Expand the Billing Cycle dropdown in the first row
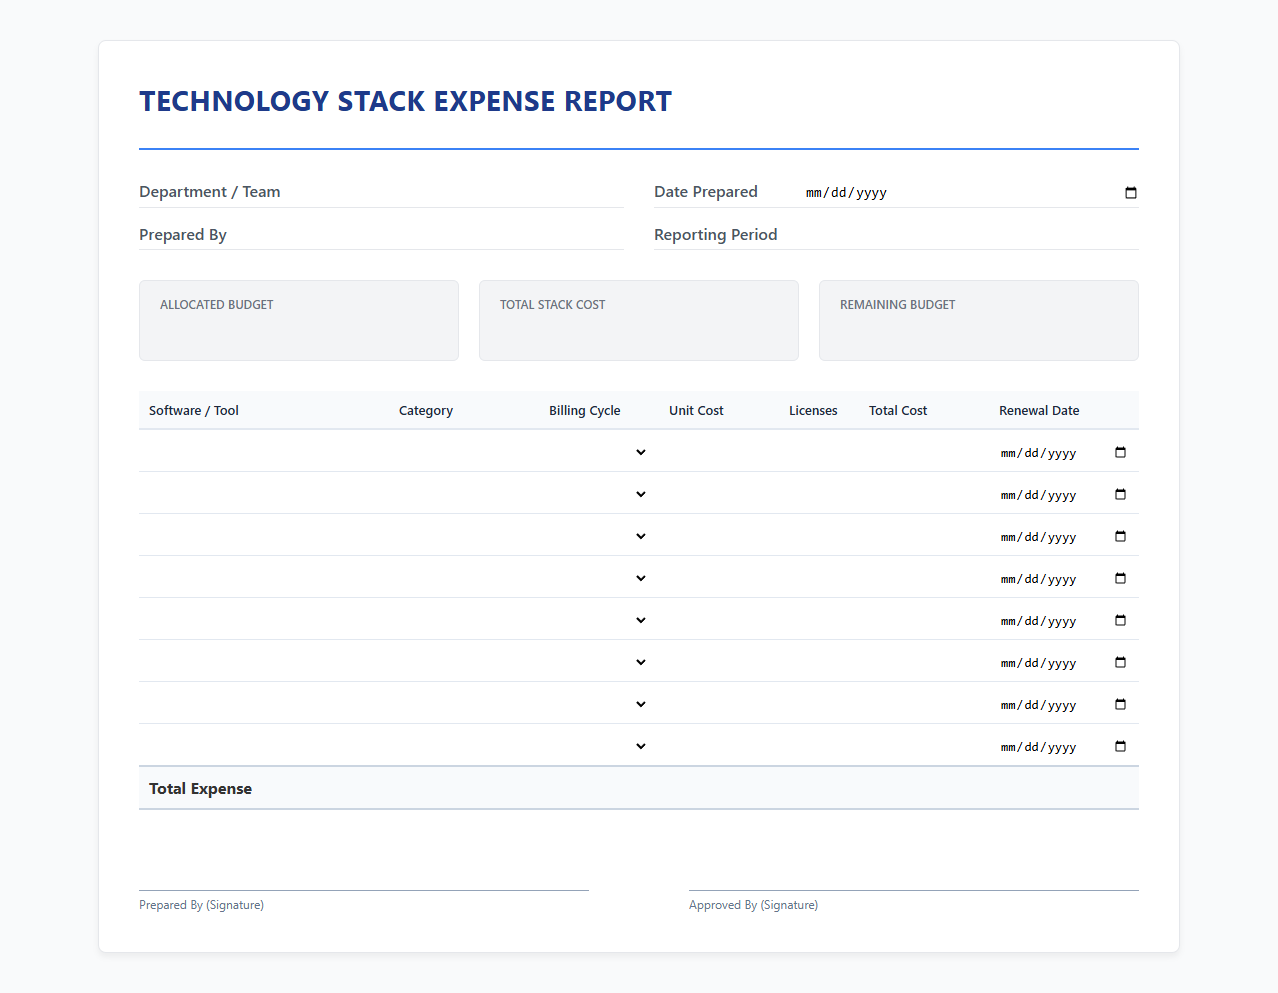The height and width of the screenshot is (993, 1278). pos(599,452)
